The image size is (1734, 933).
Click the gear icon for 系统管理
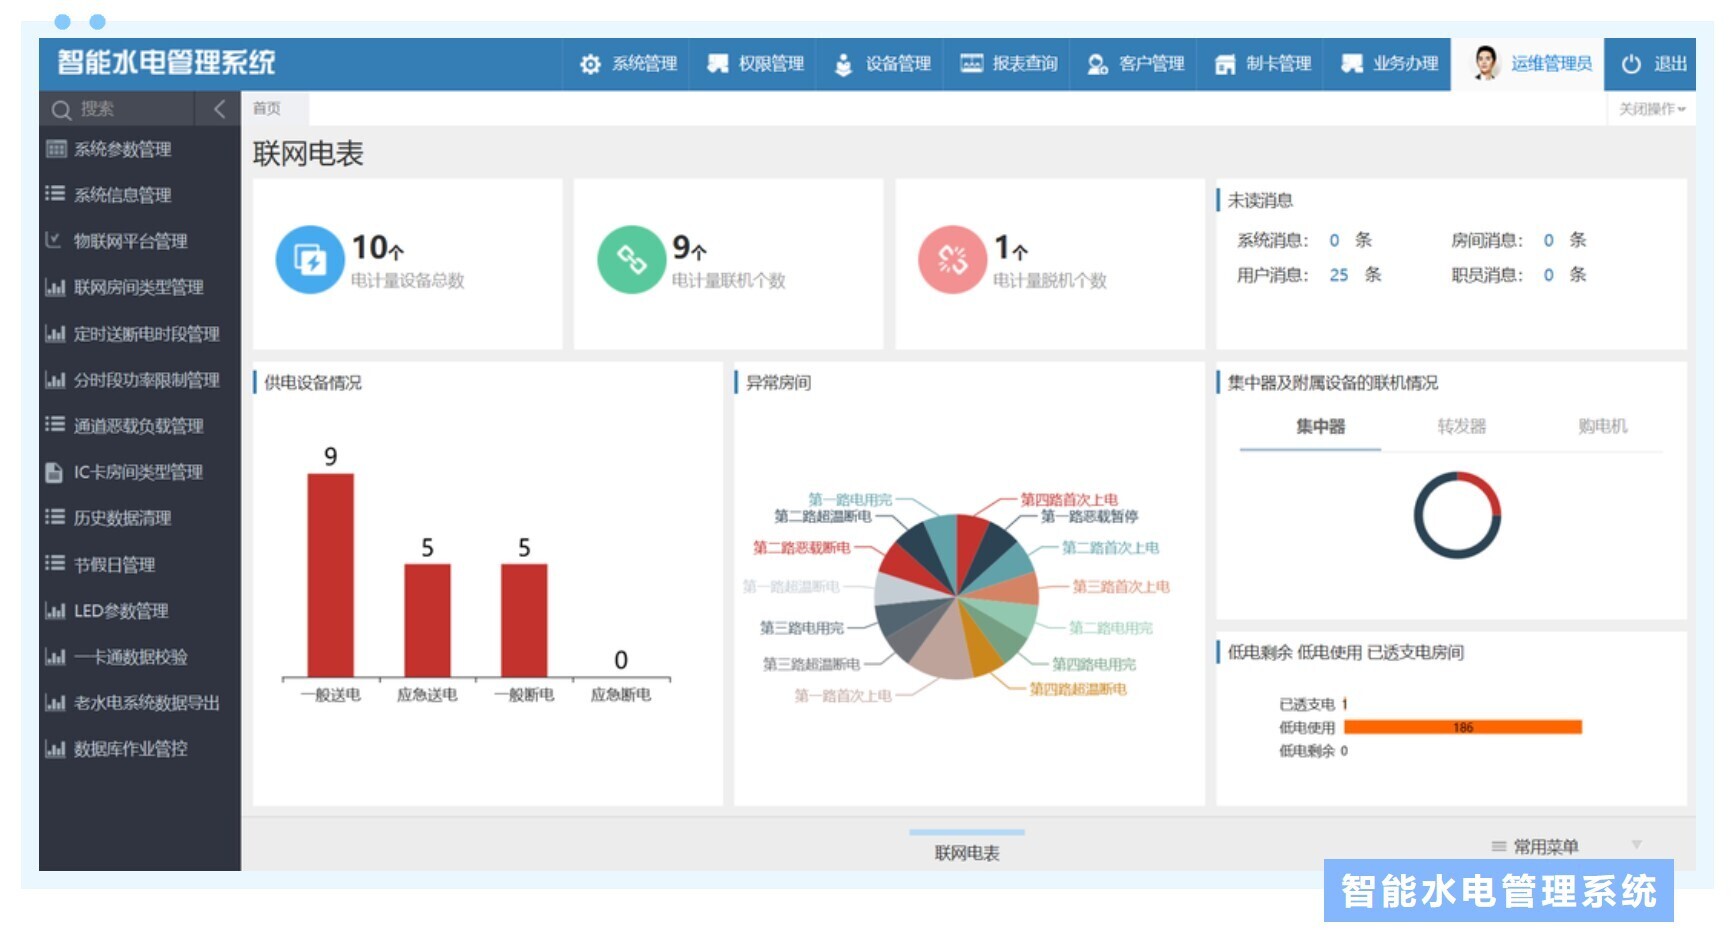point(590,64)
